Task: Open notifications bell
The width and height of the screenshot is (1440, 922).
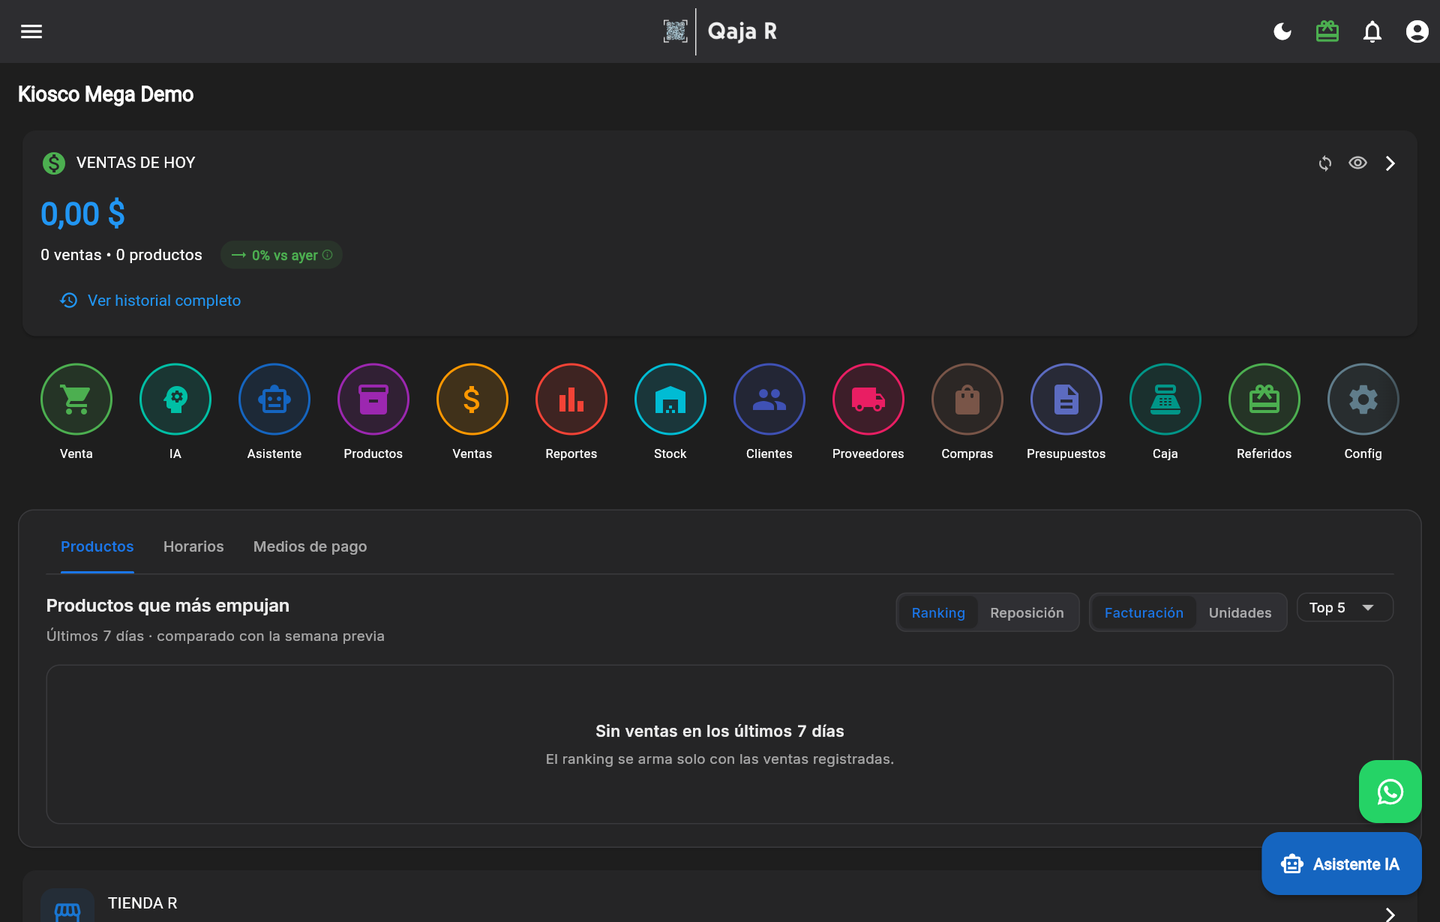Action: 1372,32
